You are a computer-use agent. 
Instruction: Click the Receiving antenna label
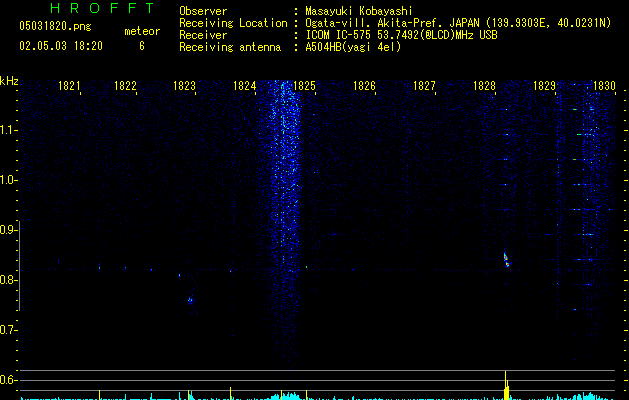click(230, 47)
